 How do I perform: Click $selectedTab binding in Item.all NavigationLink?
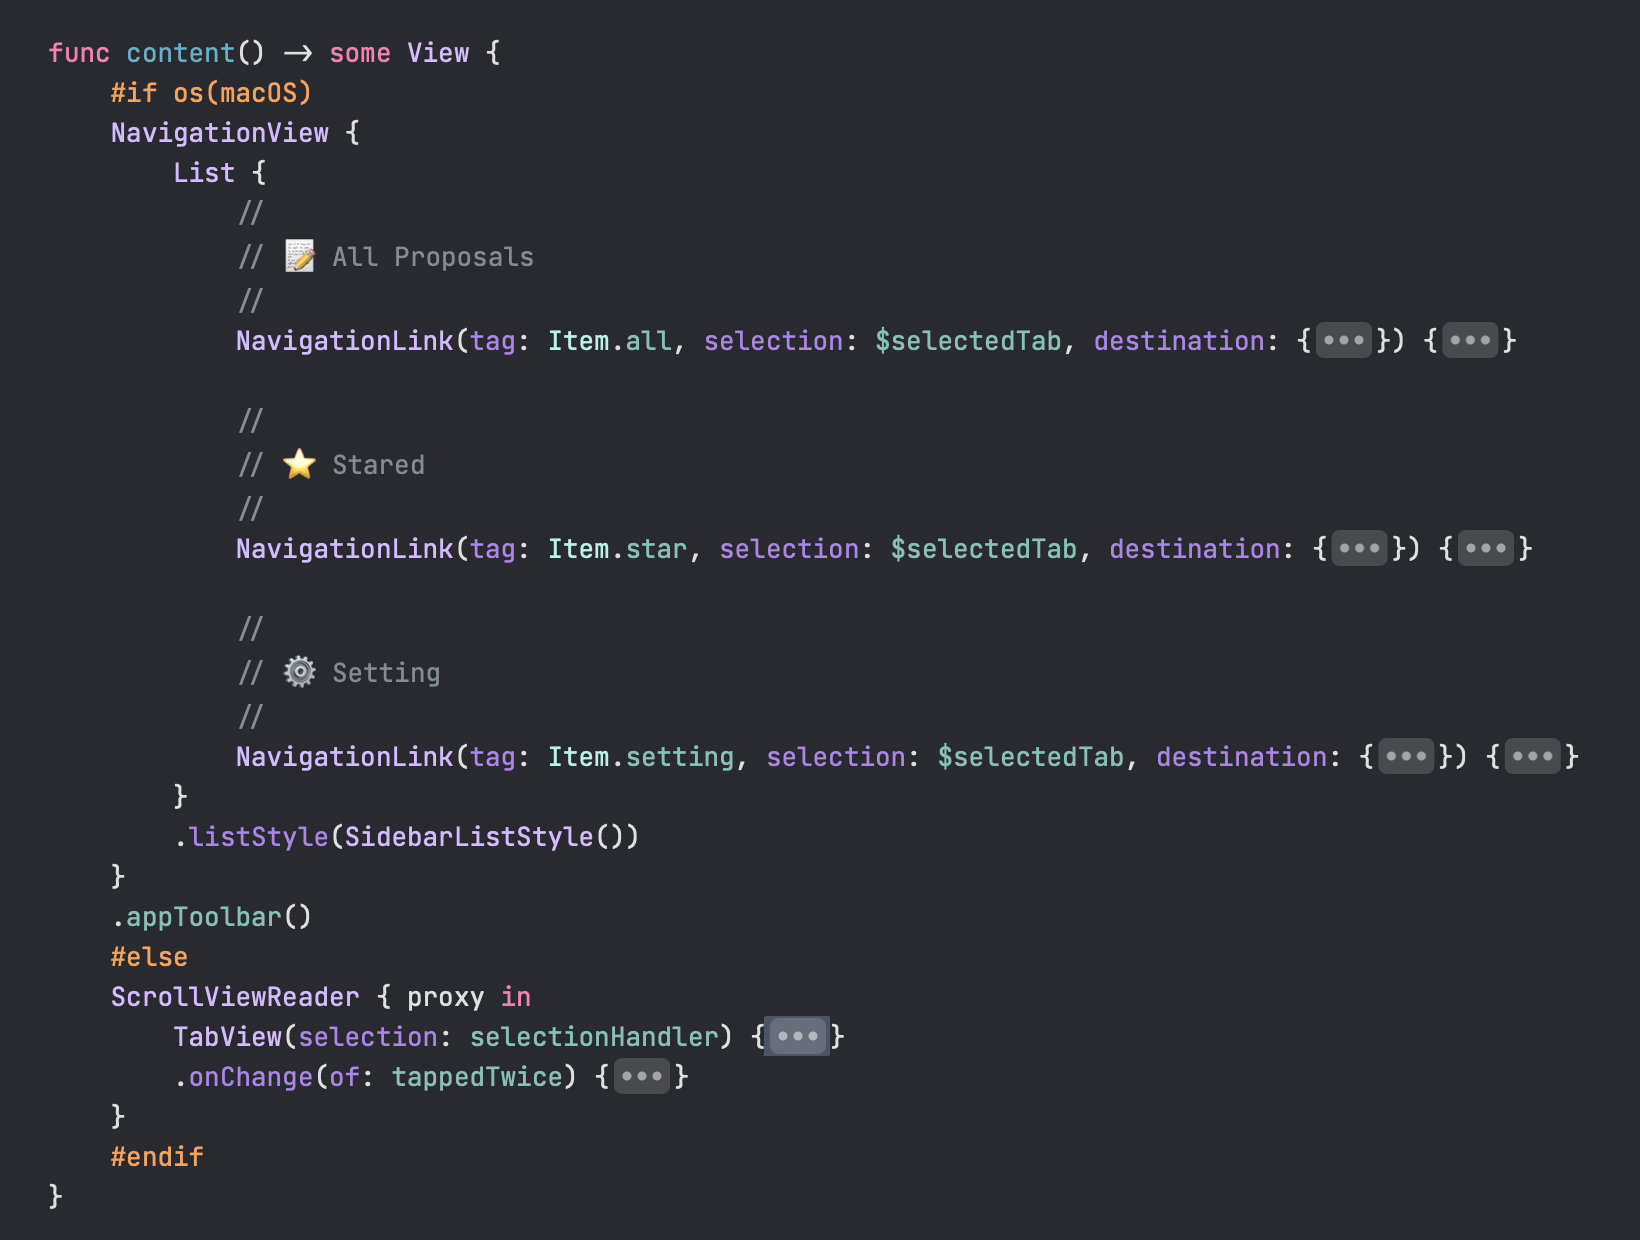[969, 340]
